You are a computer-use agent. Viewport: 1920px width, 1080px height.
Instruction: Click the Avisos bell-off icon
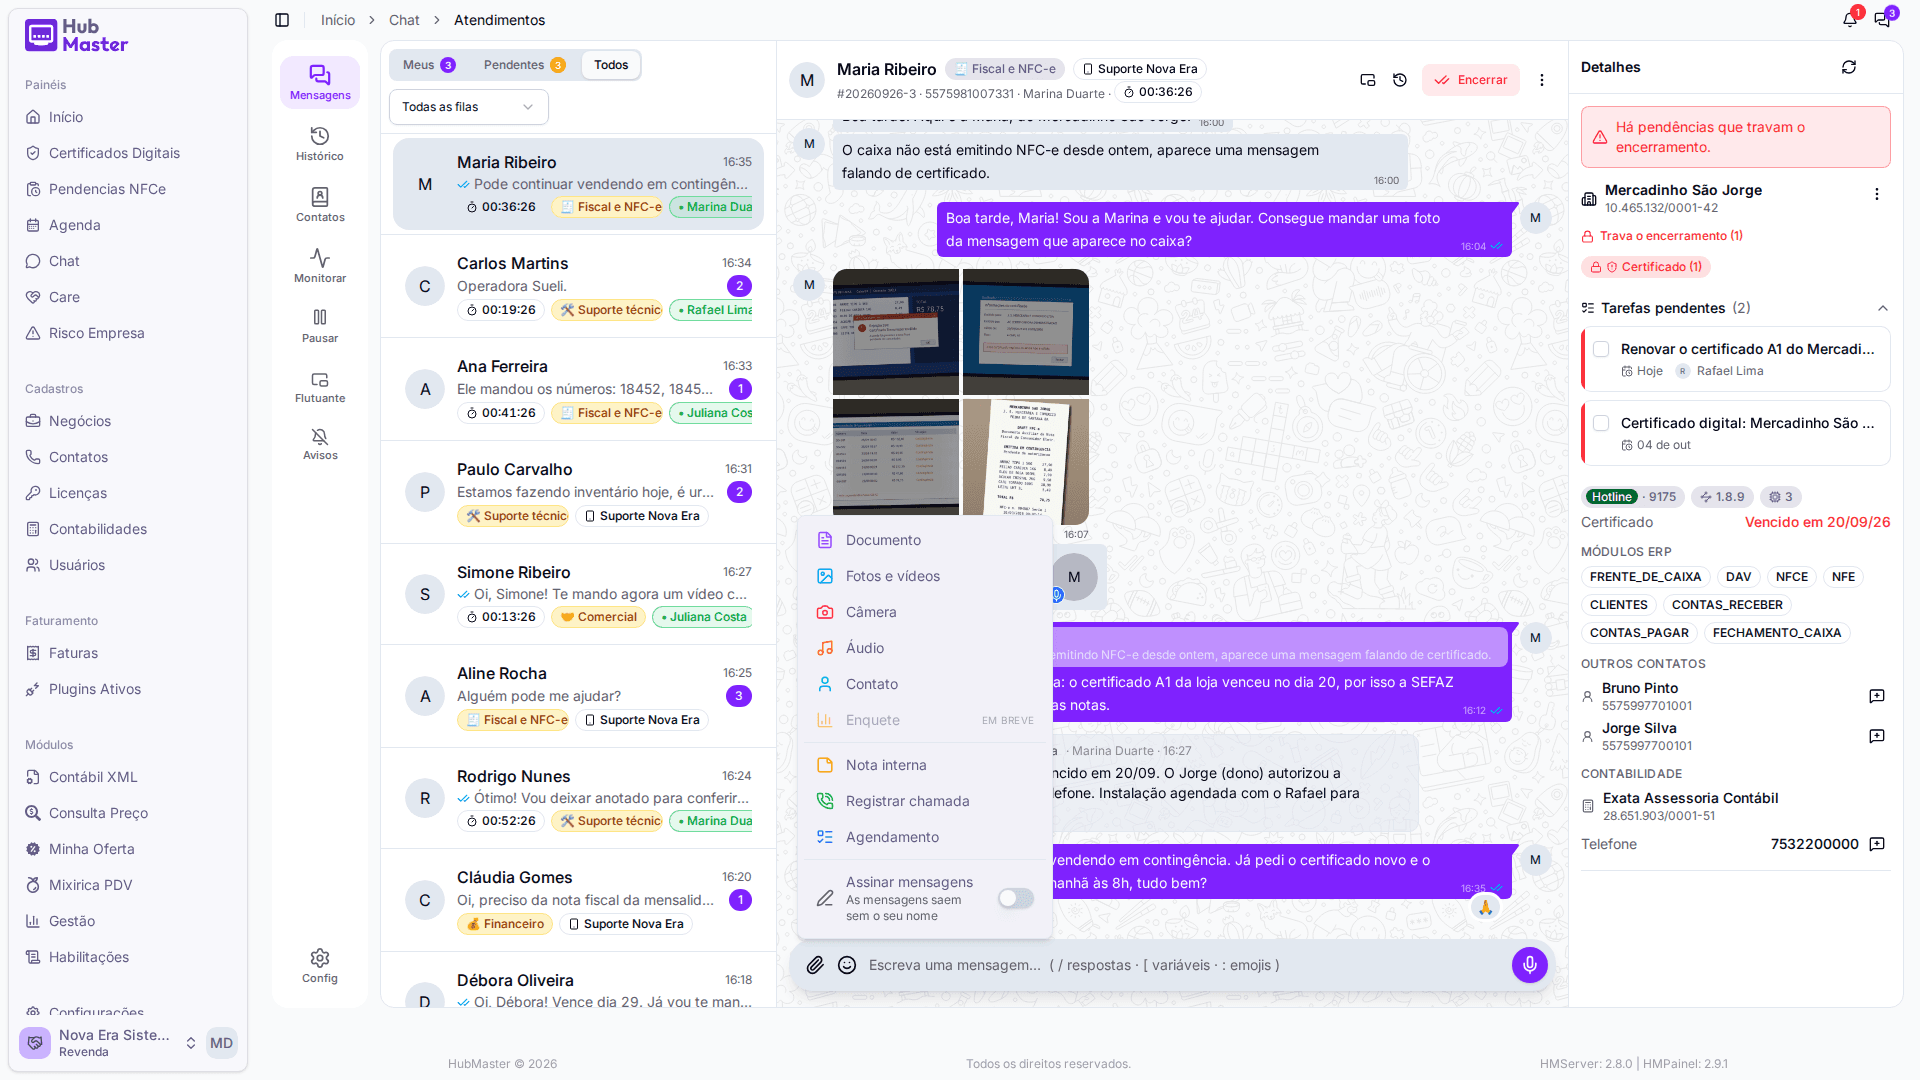(320, 444)
